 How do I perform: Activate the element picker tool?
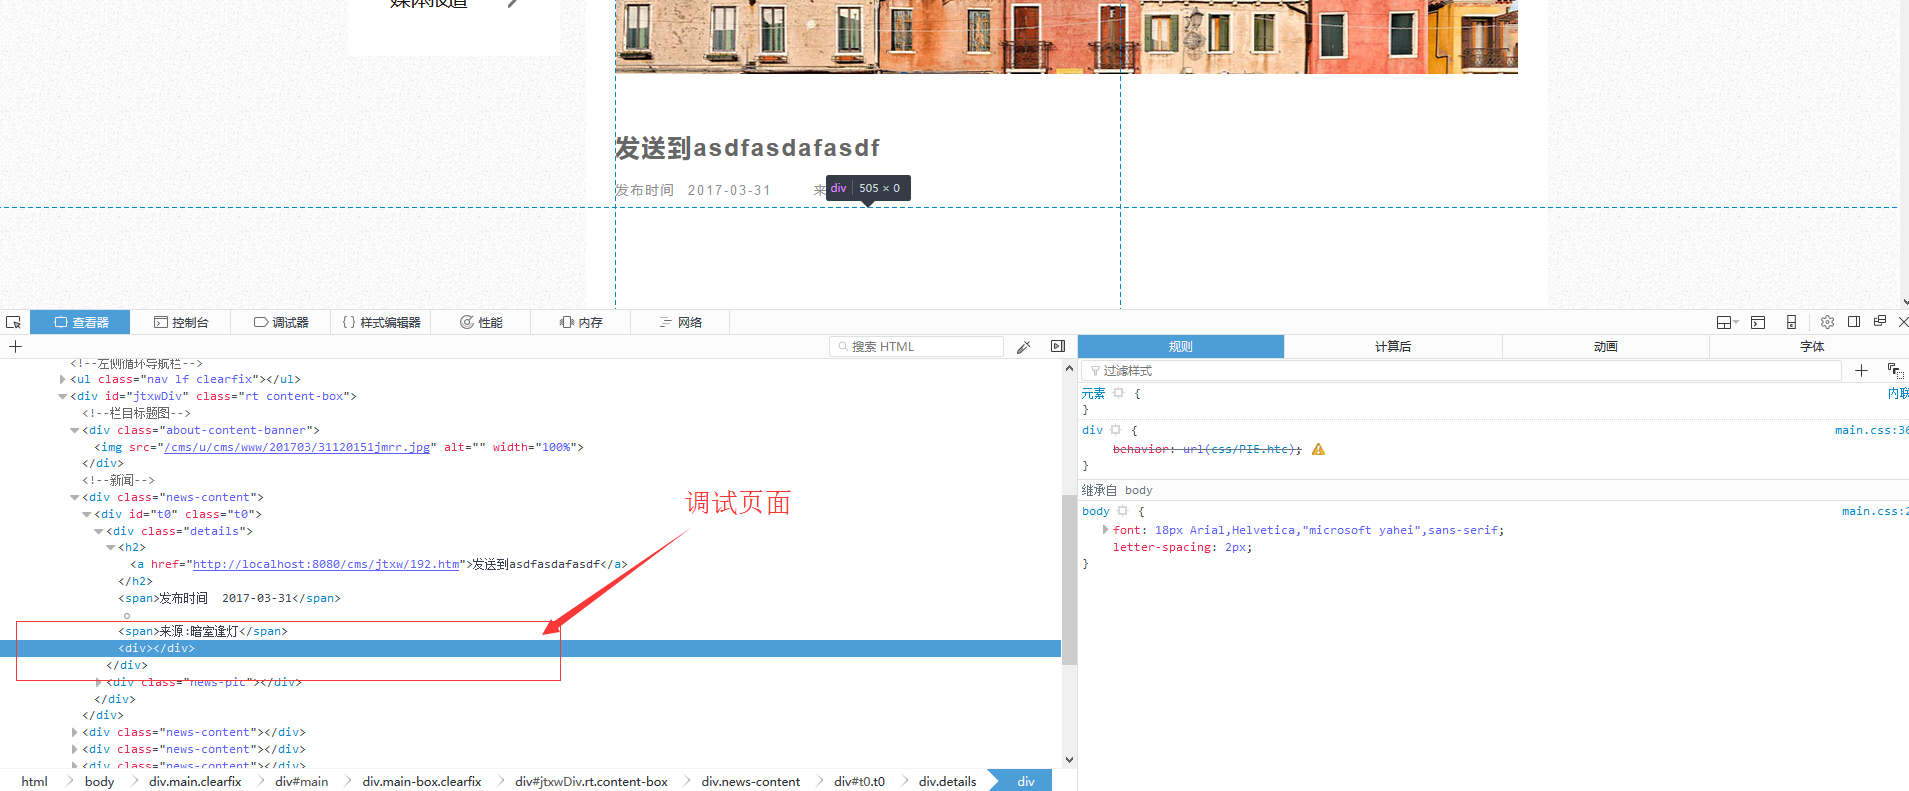(x=13, y=322)
